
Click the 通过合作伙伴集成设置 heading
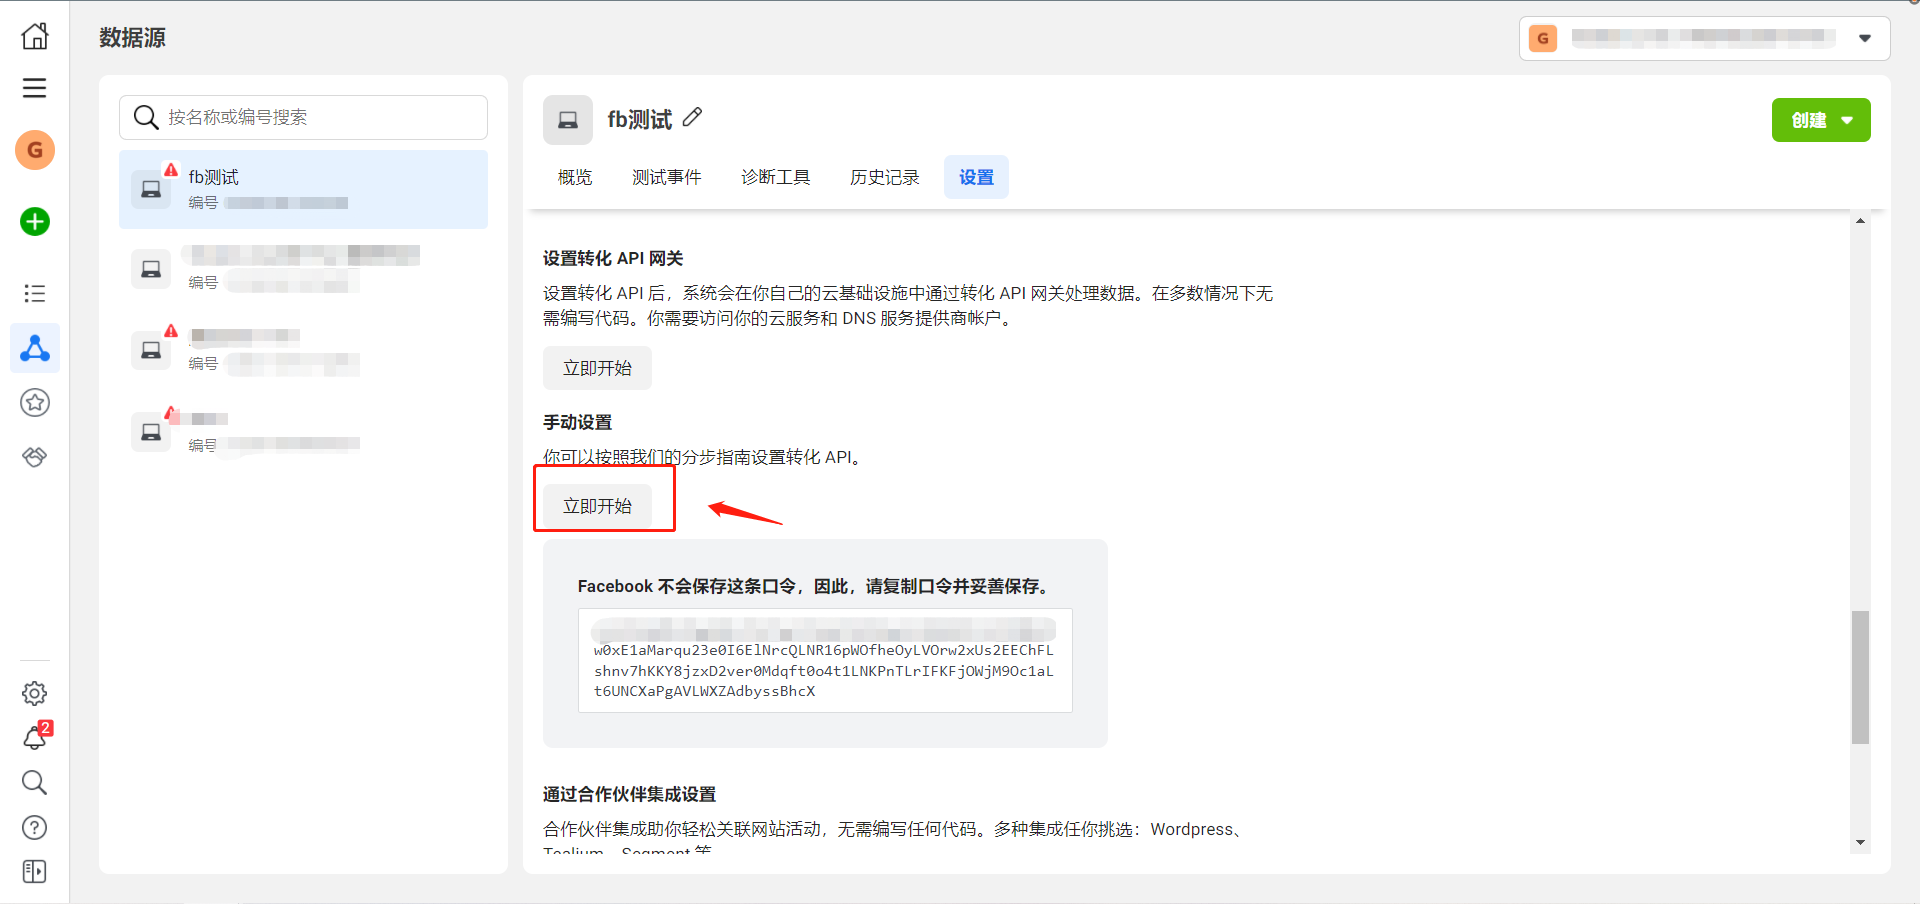[629, 794]
